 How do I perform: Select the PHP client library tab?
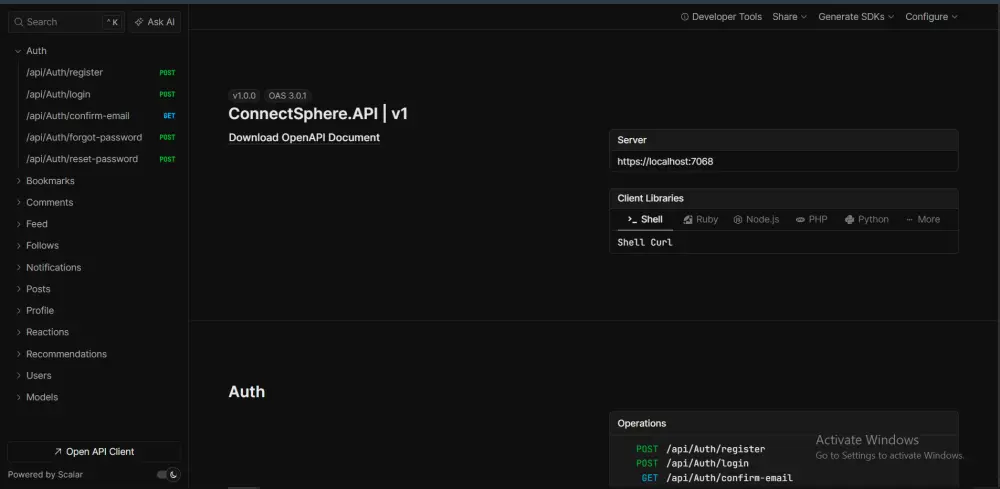click(x=811, y=219)
